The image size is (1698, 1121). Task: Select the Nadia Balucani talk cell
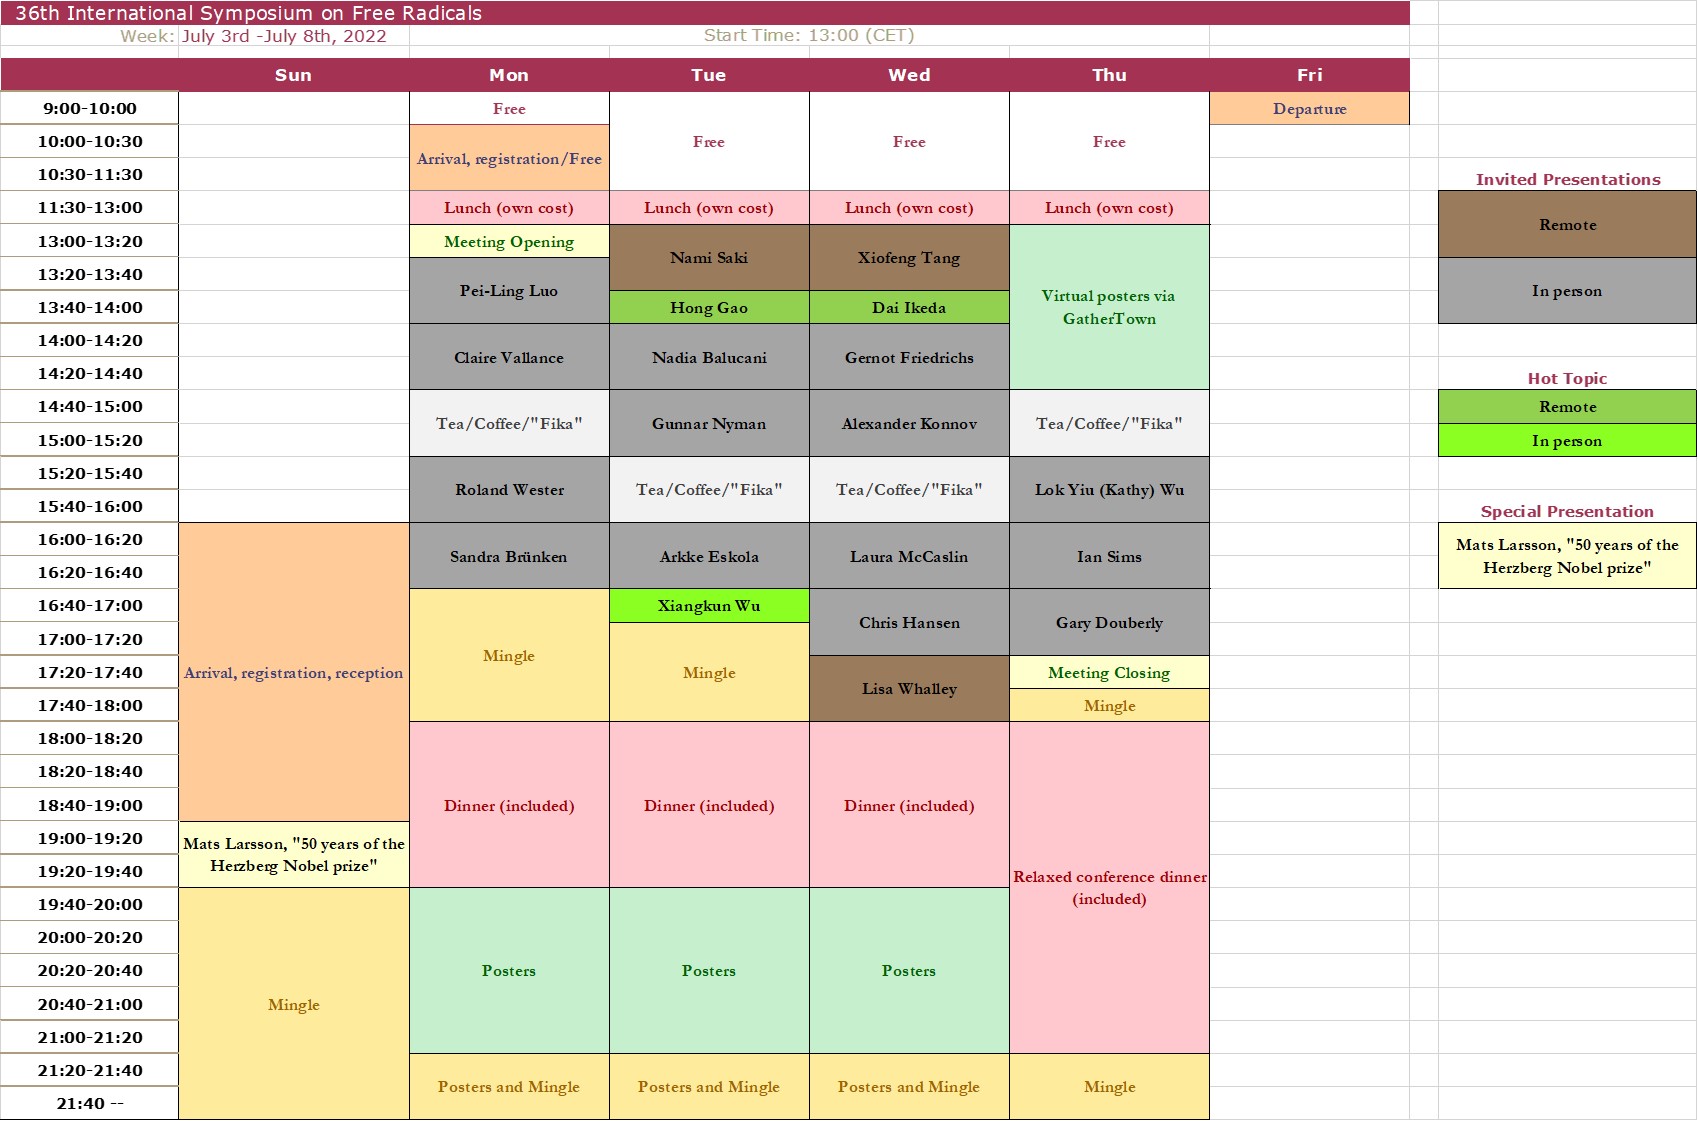pyautogui.click(x=709, y=357)
